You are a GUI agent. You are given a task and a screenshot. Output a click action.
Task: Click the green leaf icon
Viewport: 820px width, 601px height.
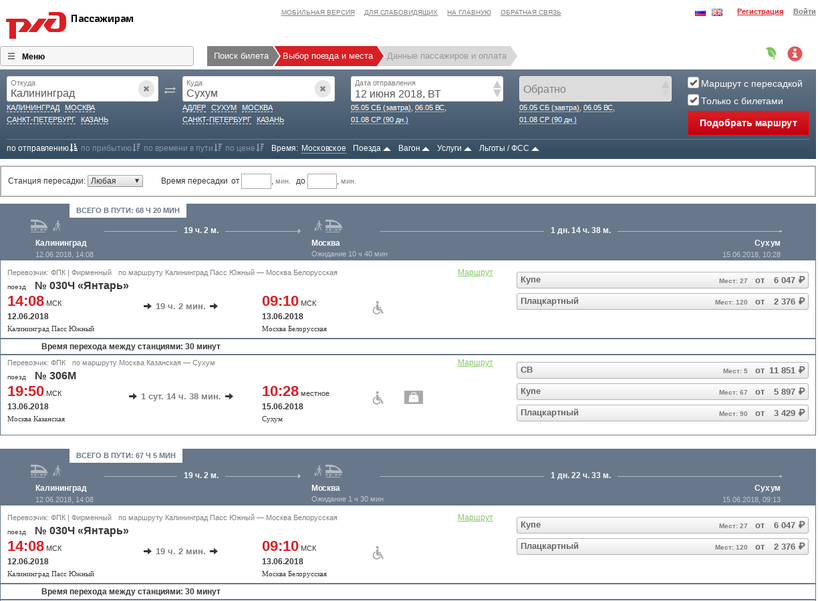click(771, 54)
